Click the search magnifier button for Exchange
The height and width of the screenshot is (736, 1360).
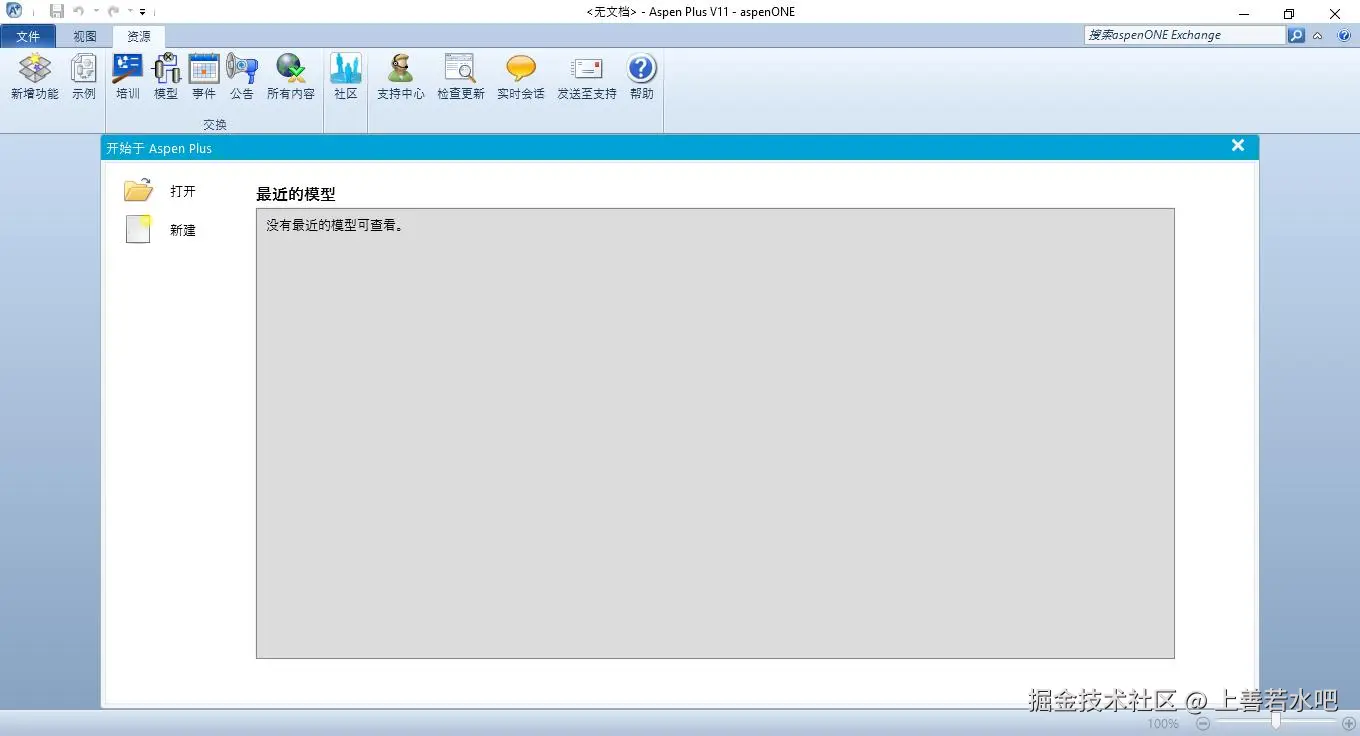pos(1297,35)
